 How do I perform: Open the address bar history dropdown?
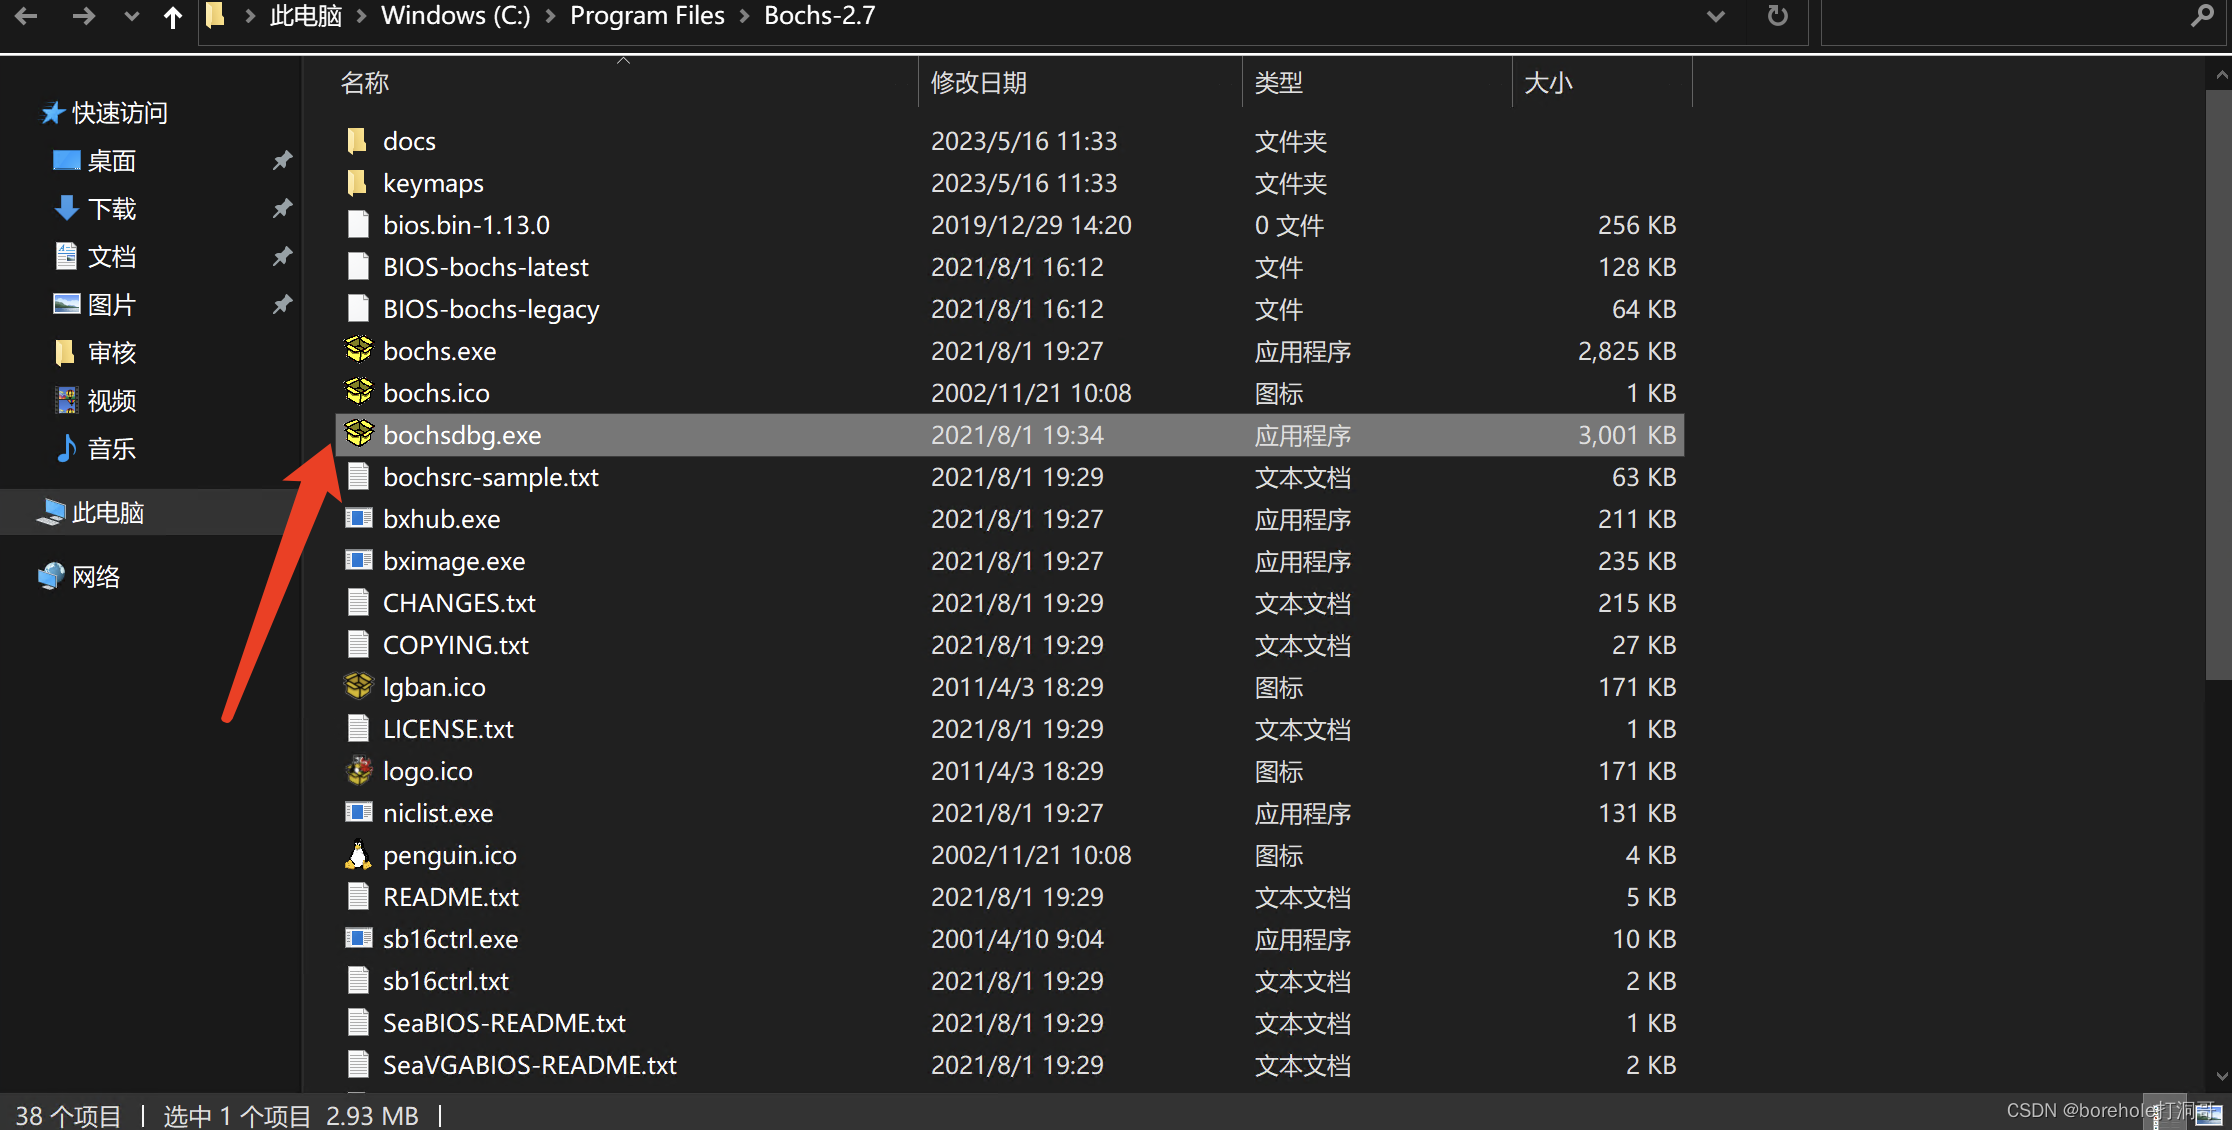(x=1715, y=17)
